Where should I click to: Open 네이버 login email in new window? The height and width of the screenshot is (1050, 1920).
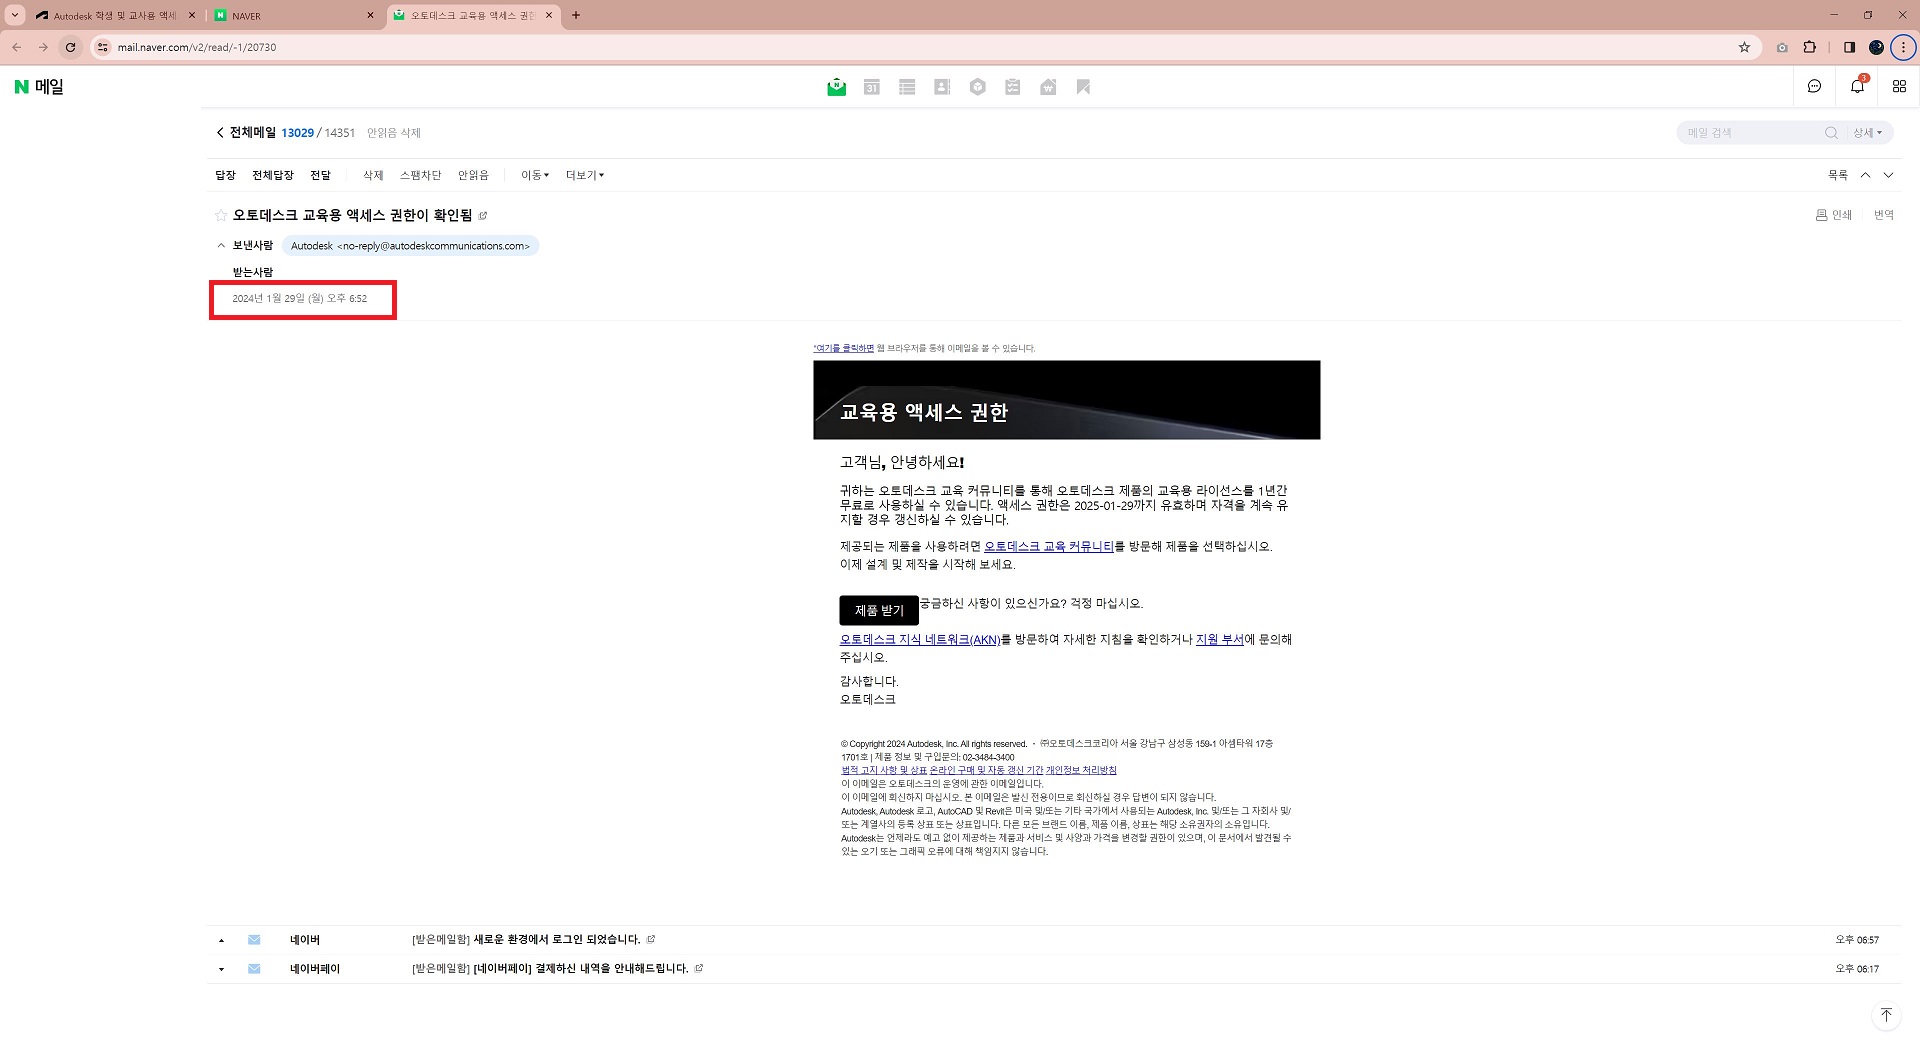pos(651,939)
